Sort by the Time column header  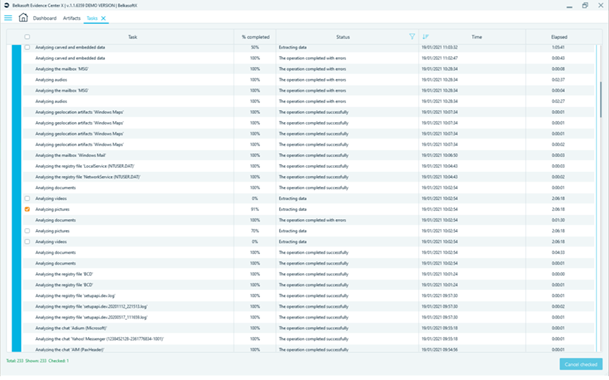pyautogui.click(x=477, y=37)
